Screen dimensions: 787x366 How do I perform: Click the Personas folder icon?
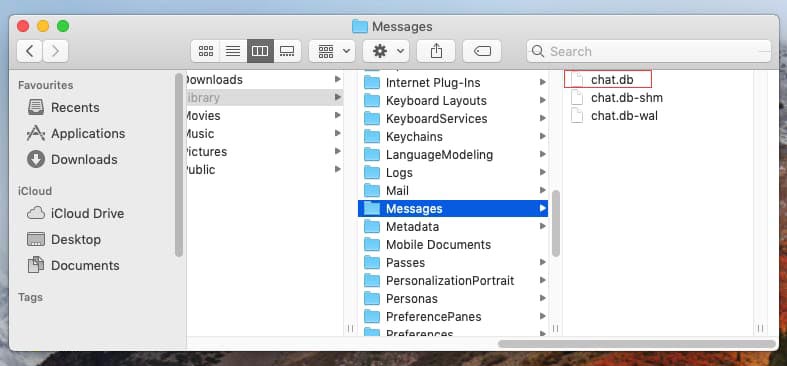pyautogui.click(x=372, y=299)
